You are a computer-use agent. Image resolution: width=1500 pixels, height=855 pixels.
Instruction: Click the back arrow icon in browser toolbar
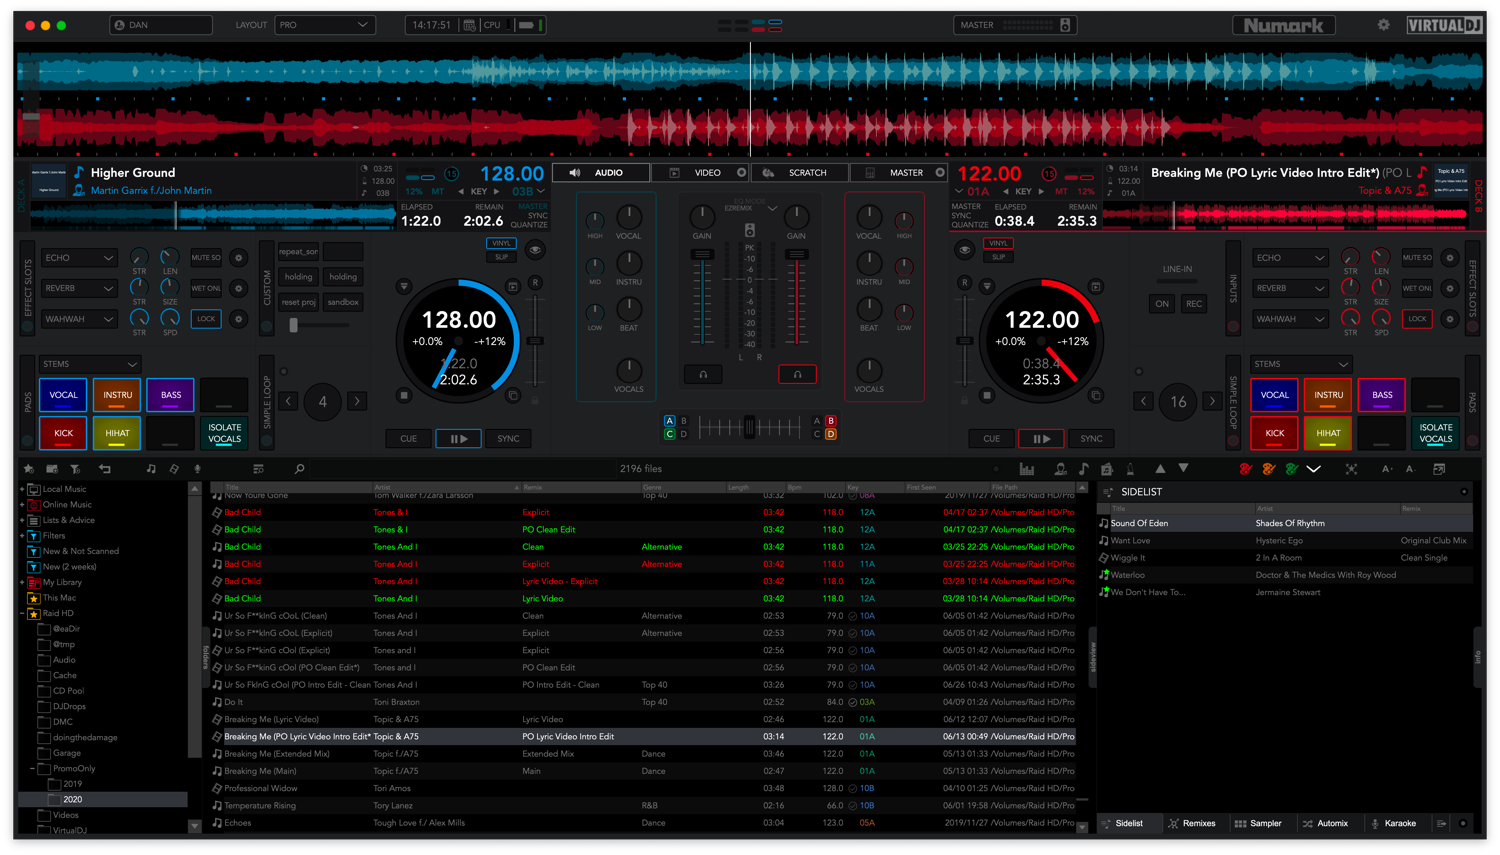pyautogui.click(x=104, y=469)
